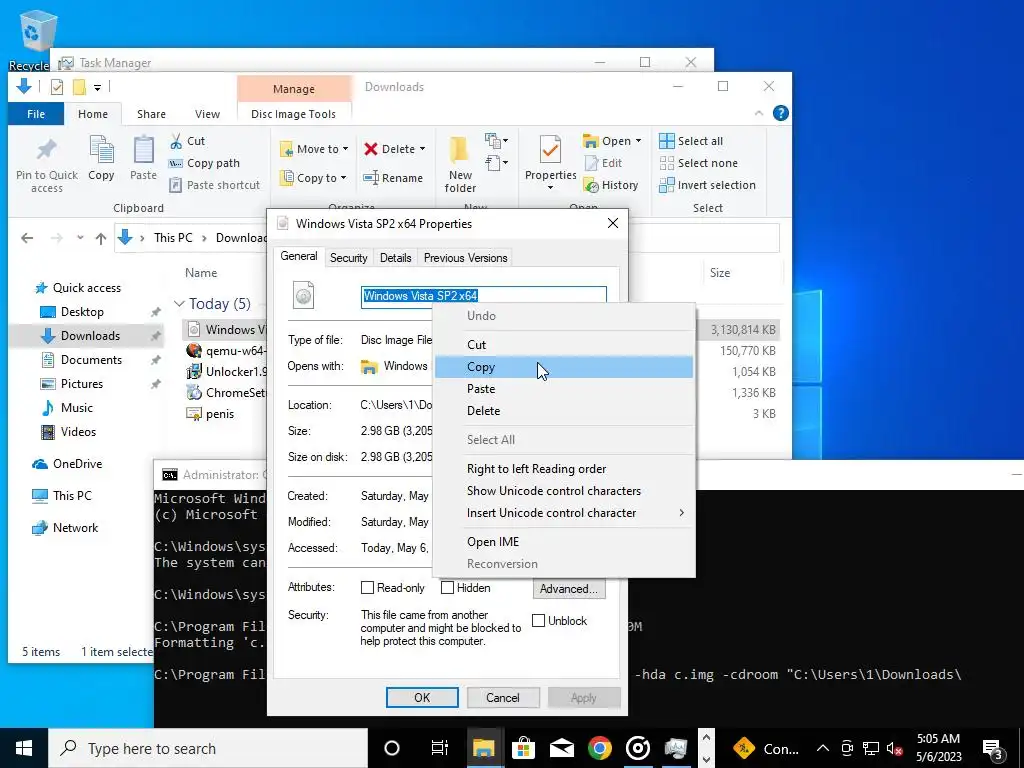Click Copy path in the ribbon
Image resolution: width=1024 pixels, height=768 pixels.
point(204,163)
